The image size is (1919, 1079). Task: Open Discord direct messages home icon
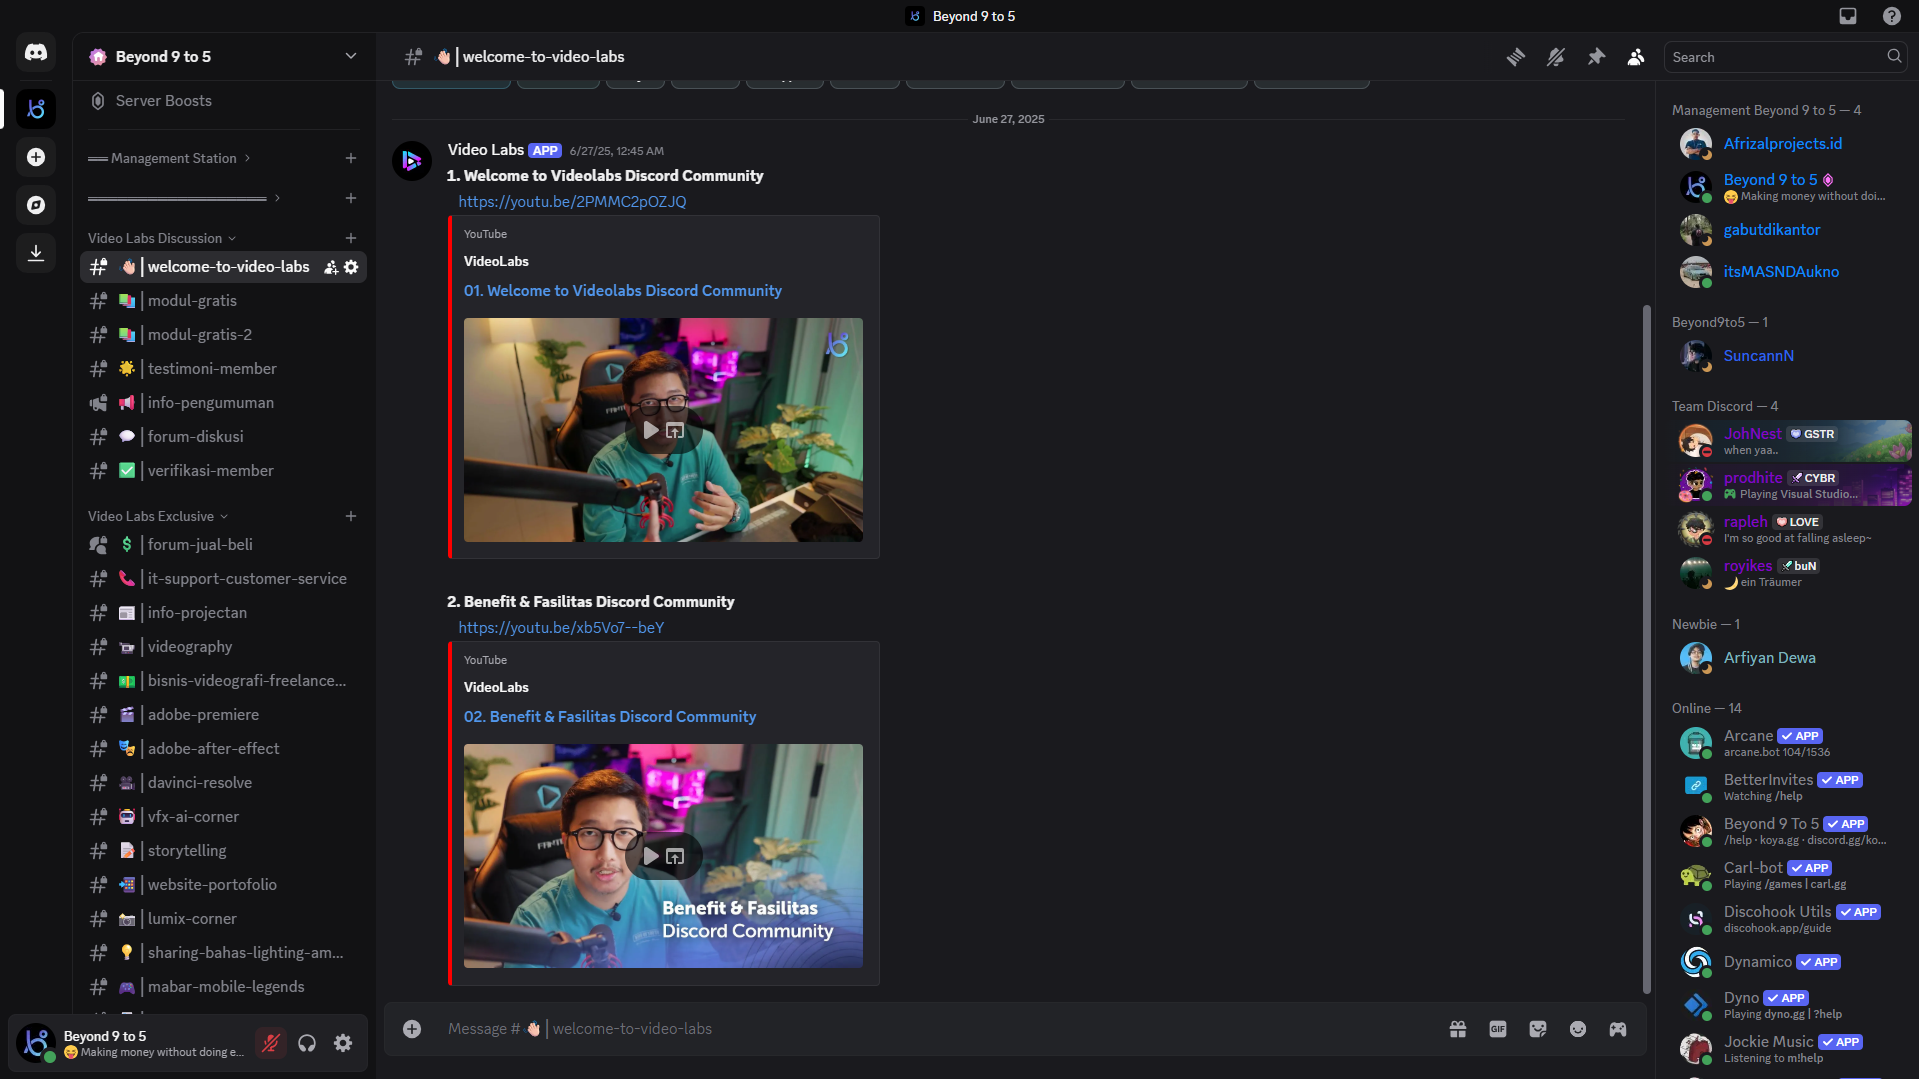pos(36,52)
